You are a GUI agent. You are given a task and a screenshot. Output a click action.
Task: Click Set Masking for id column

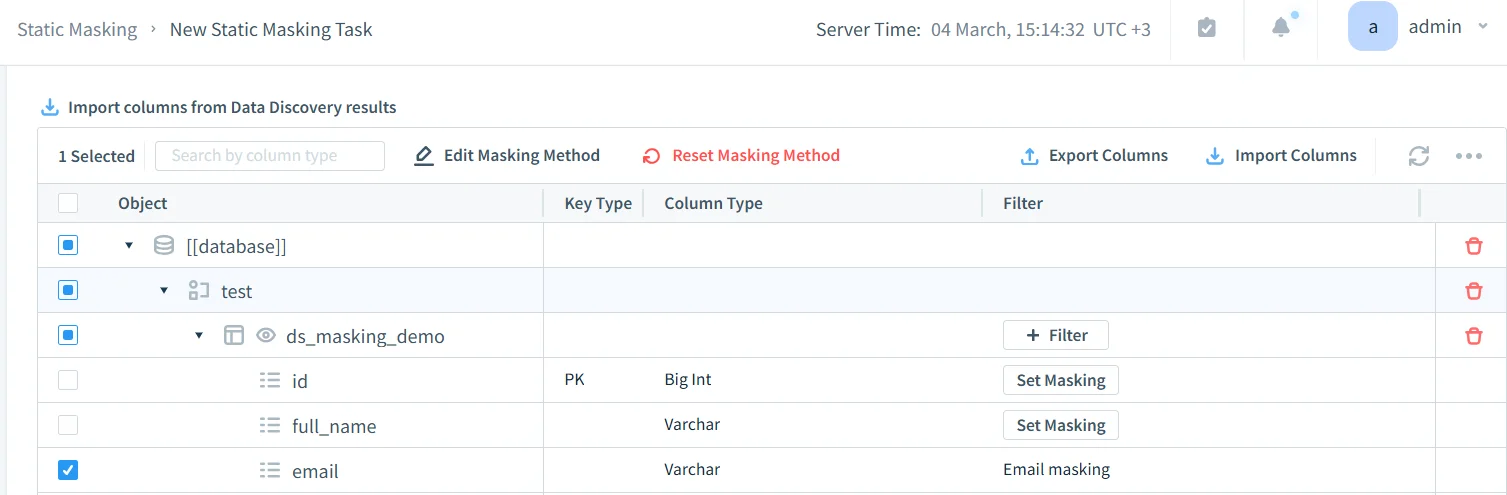1061,380
